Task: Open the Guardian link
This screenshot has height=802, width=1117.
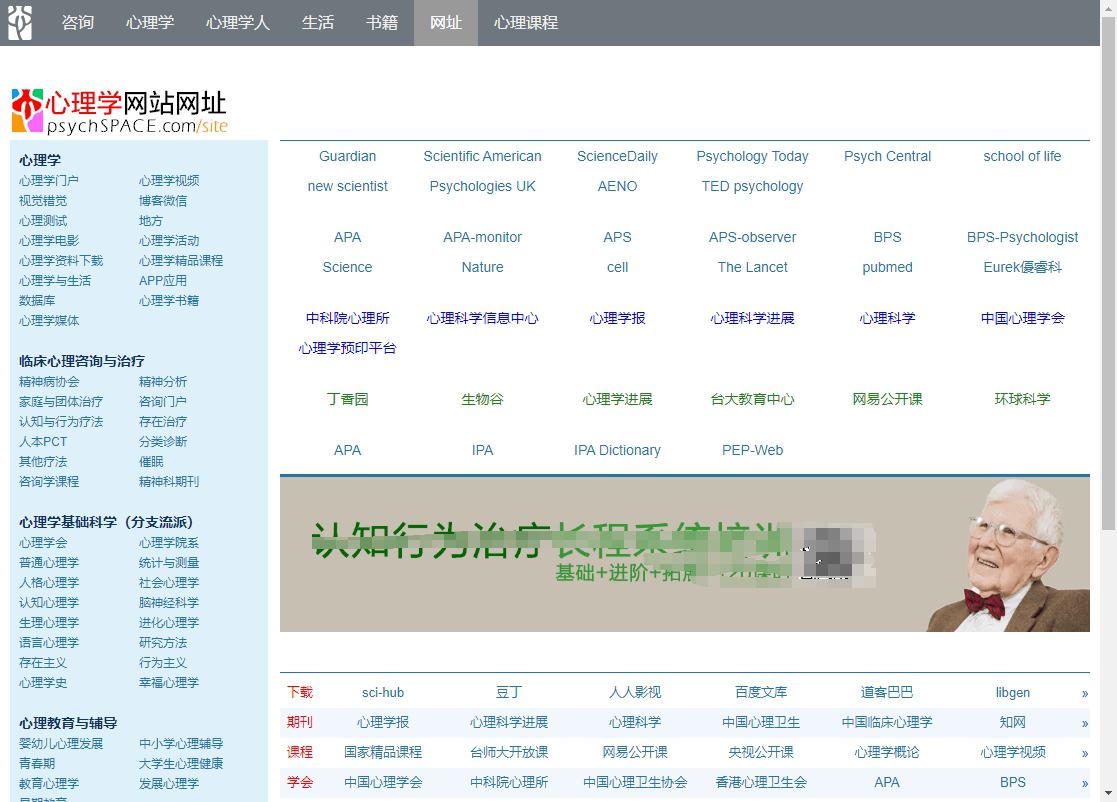Action: coord(348,156)
